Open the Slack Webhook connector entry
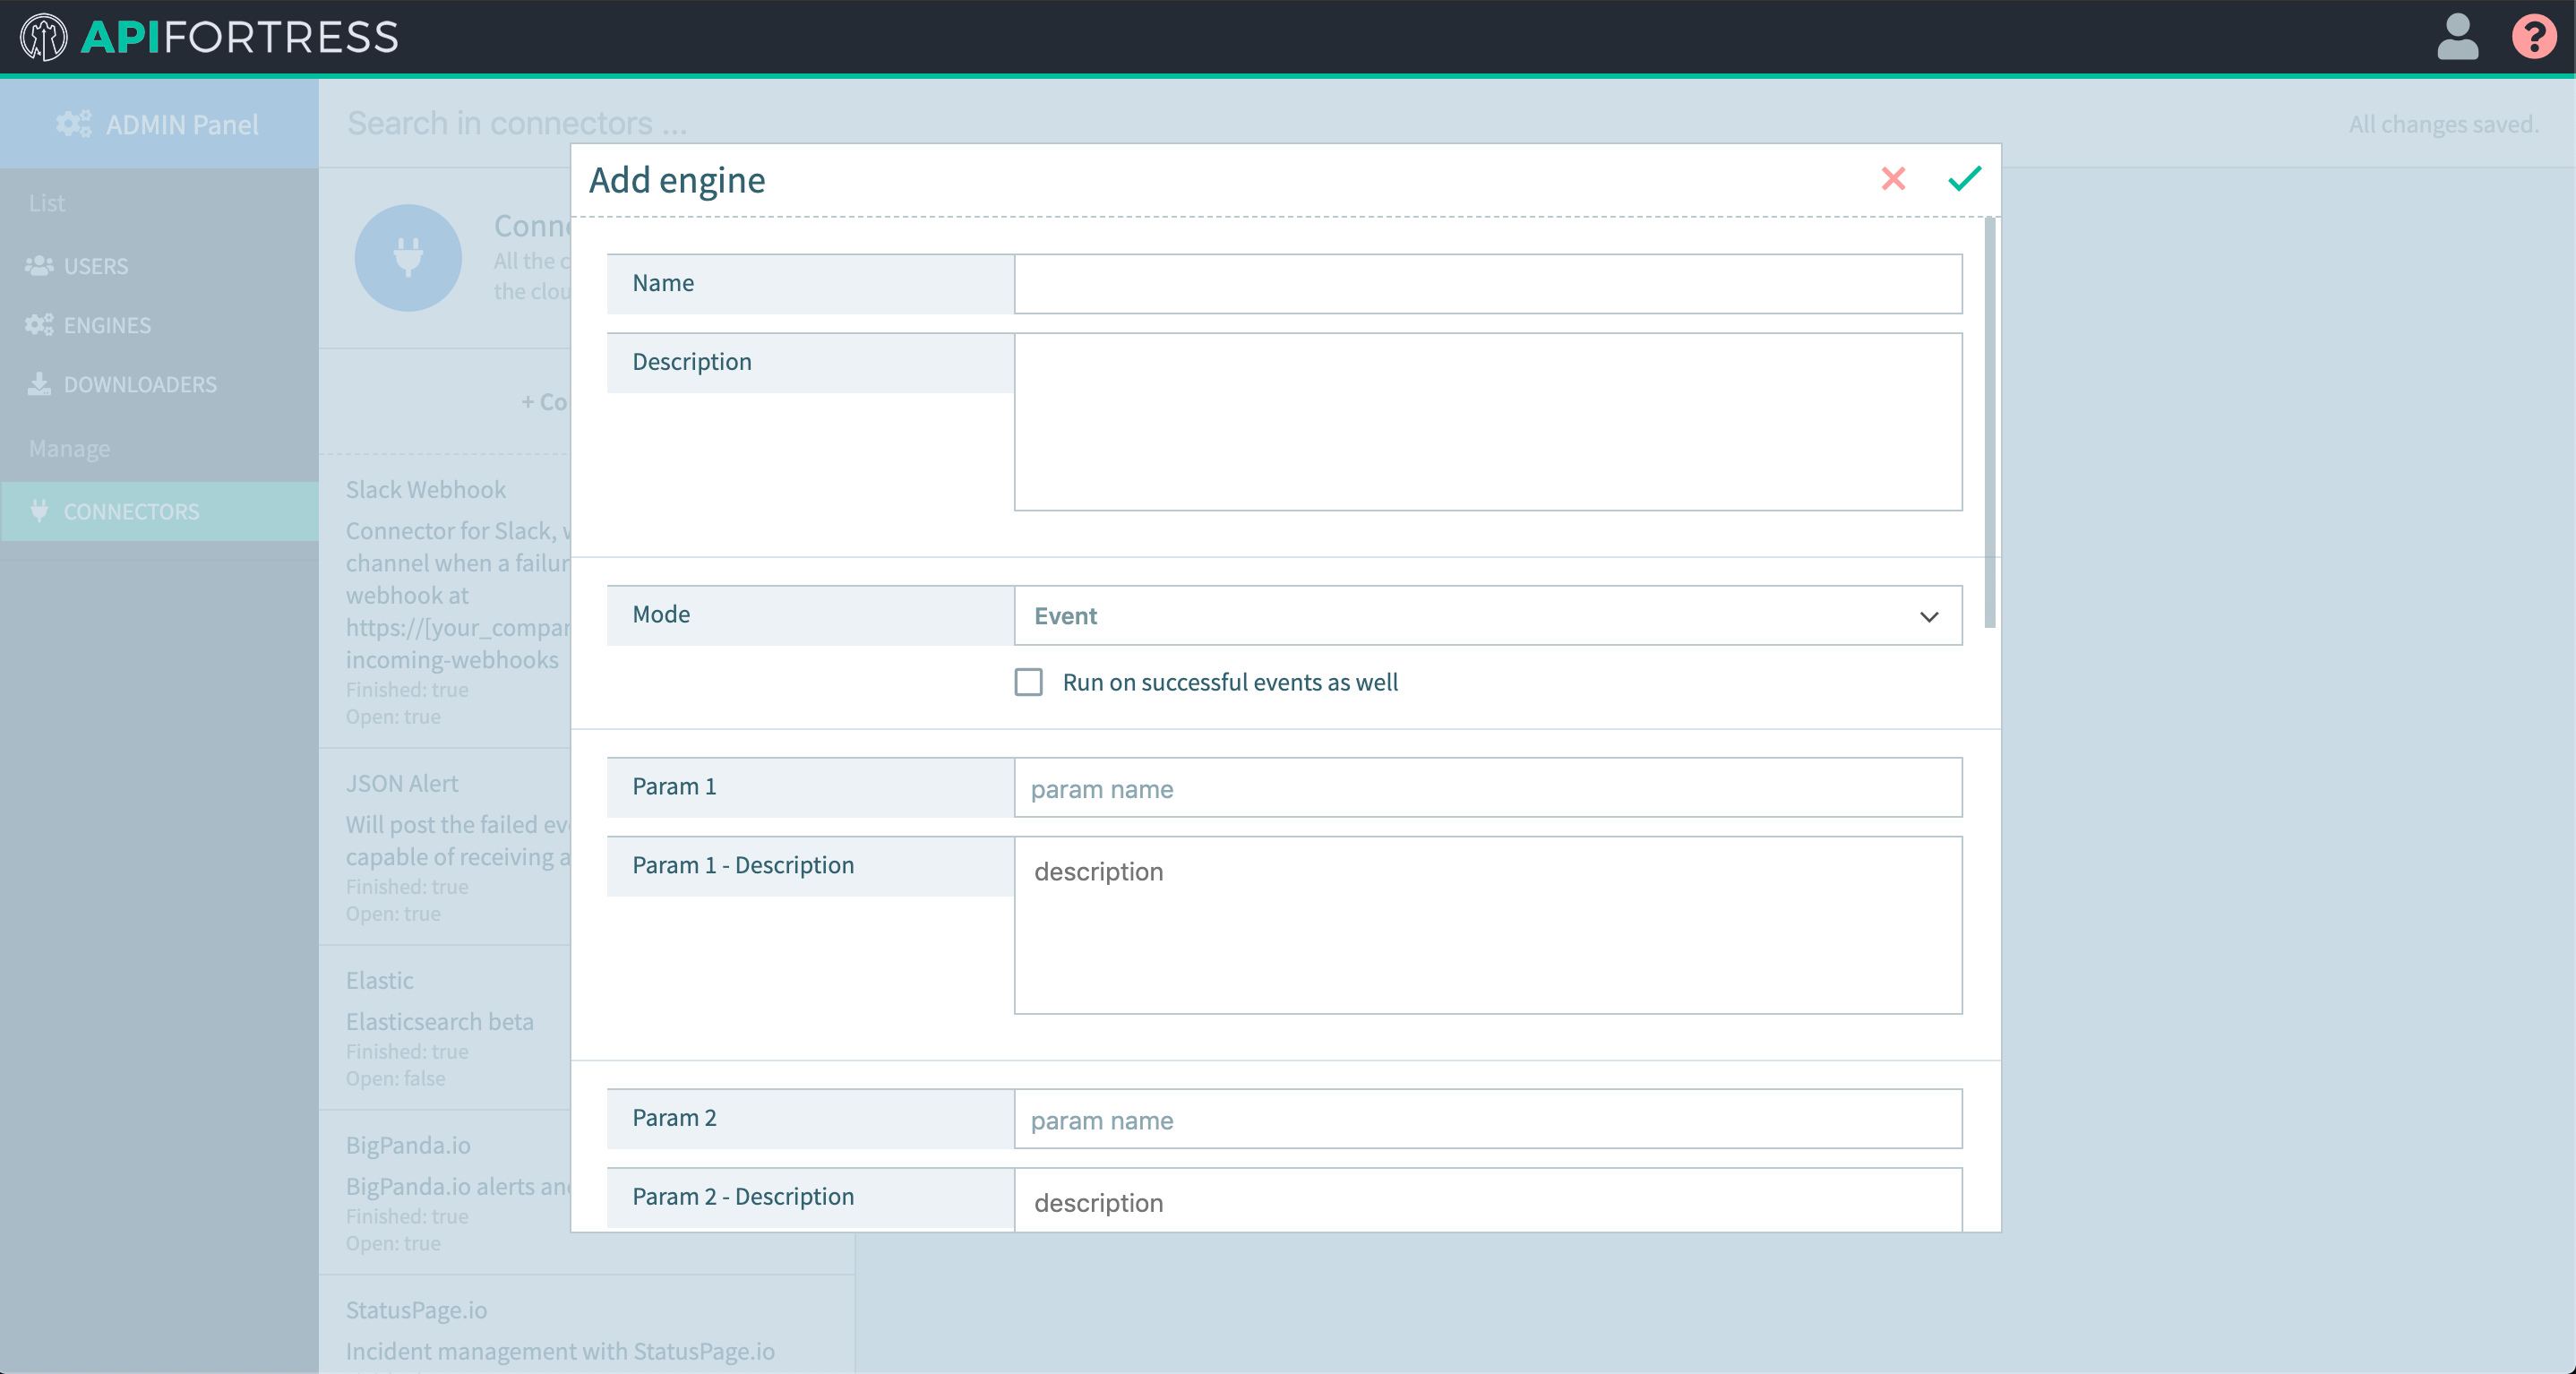Viewport: 2576px width, 1374px height. tap(426, 489)
